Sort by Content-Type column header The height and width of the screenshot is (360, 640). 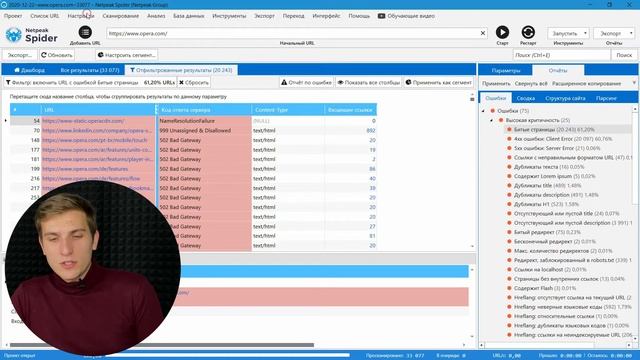click(288, 110)
